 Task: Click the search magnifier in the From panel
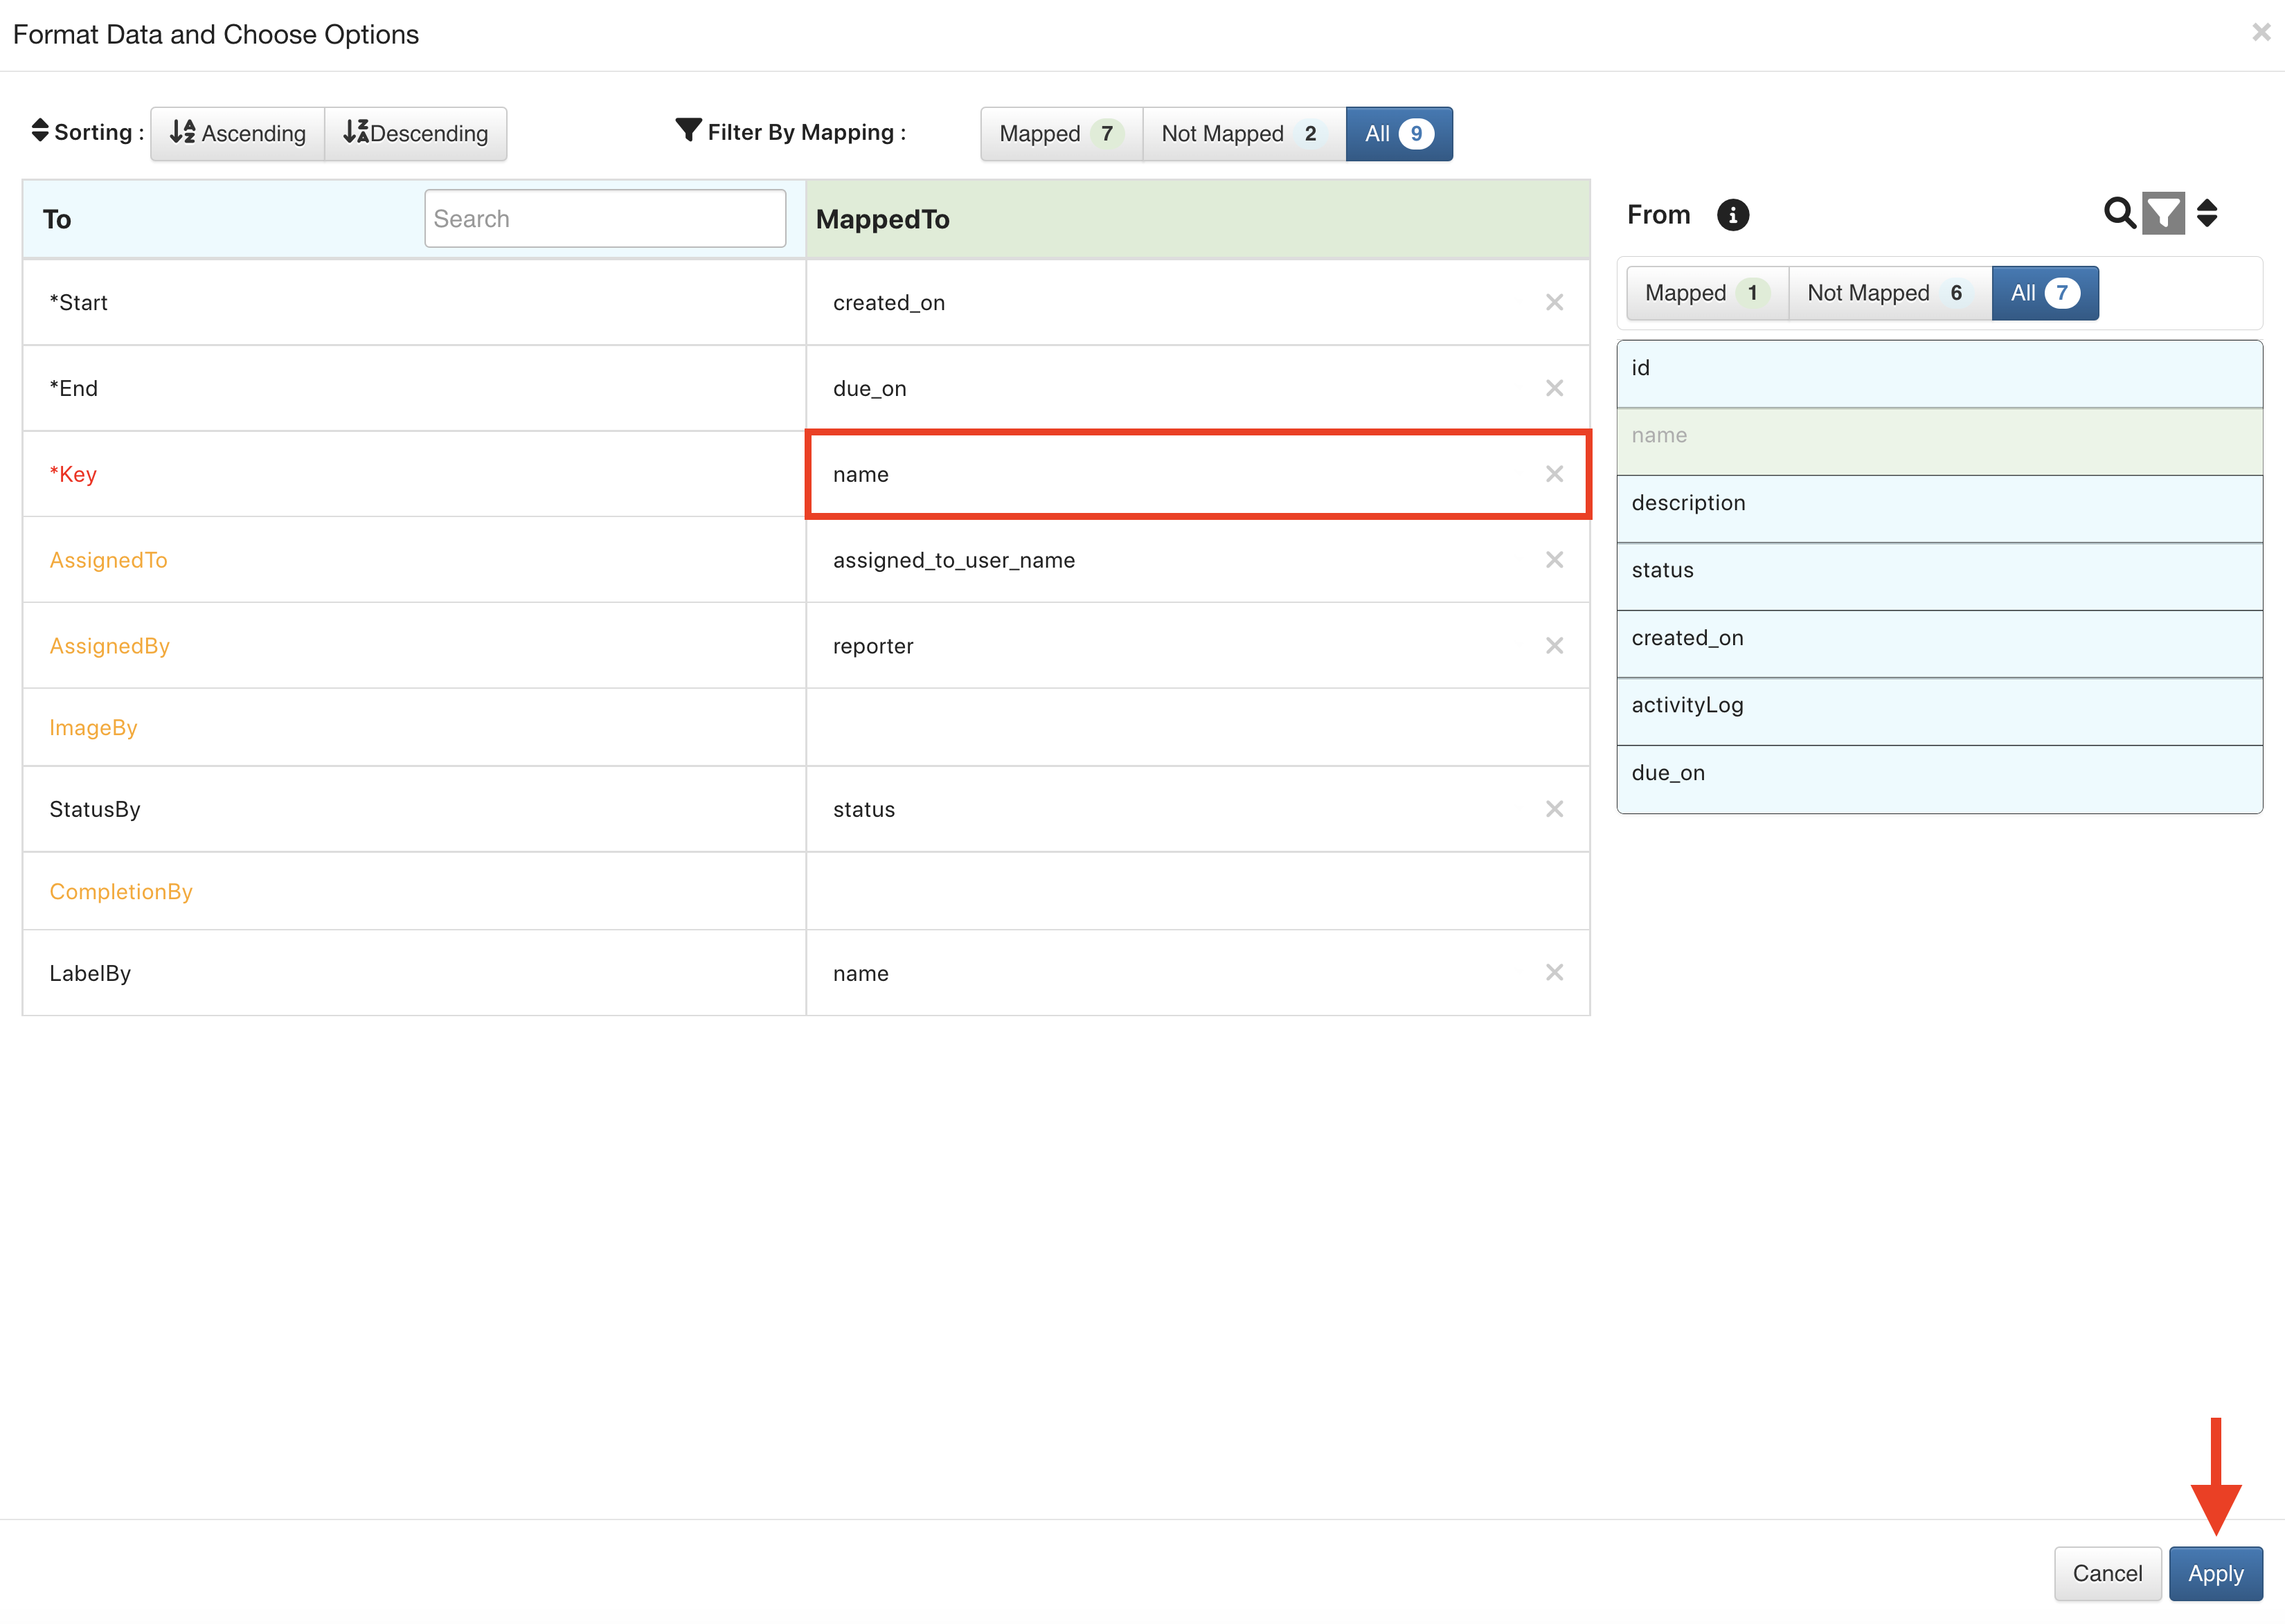click(x=2119, y=213)
